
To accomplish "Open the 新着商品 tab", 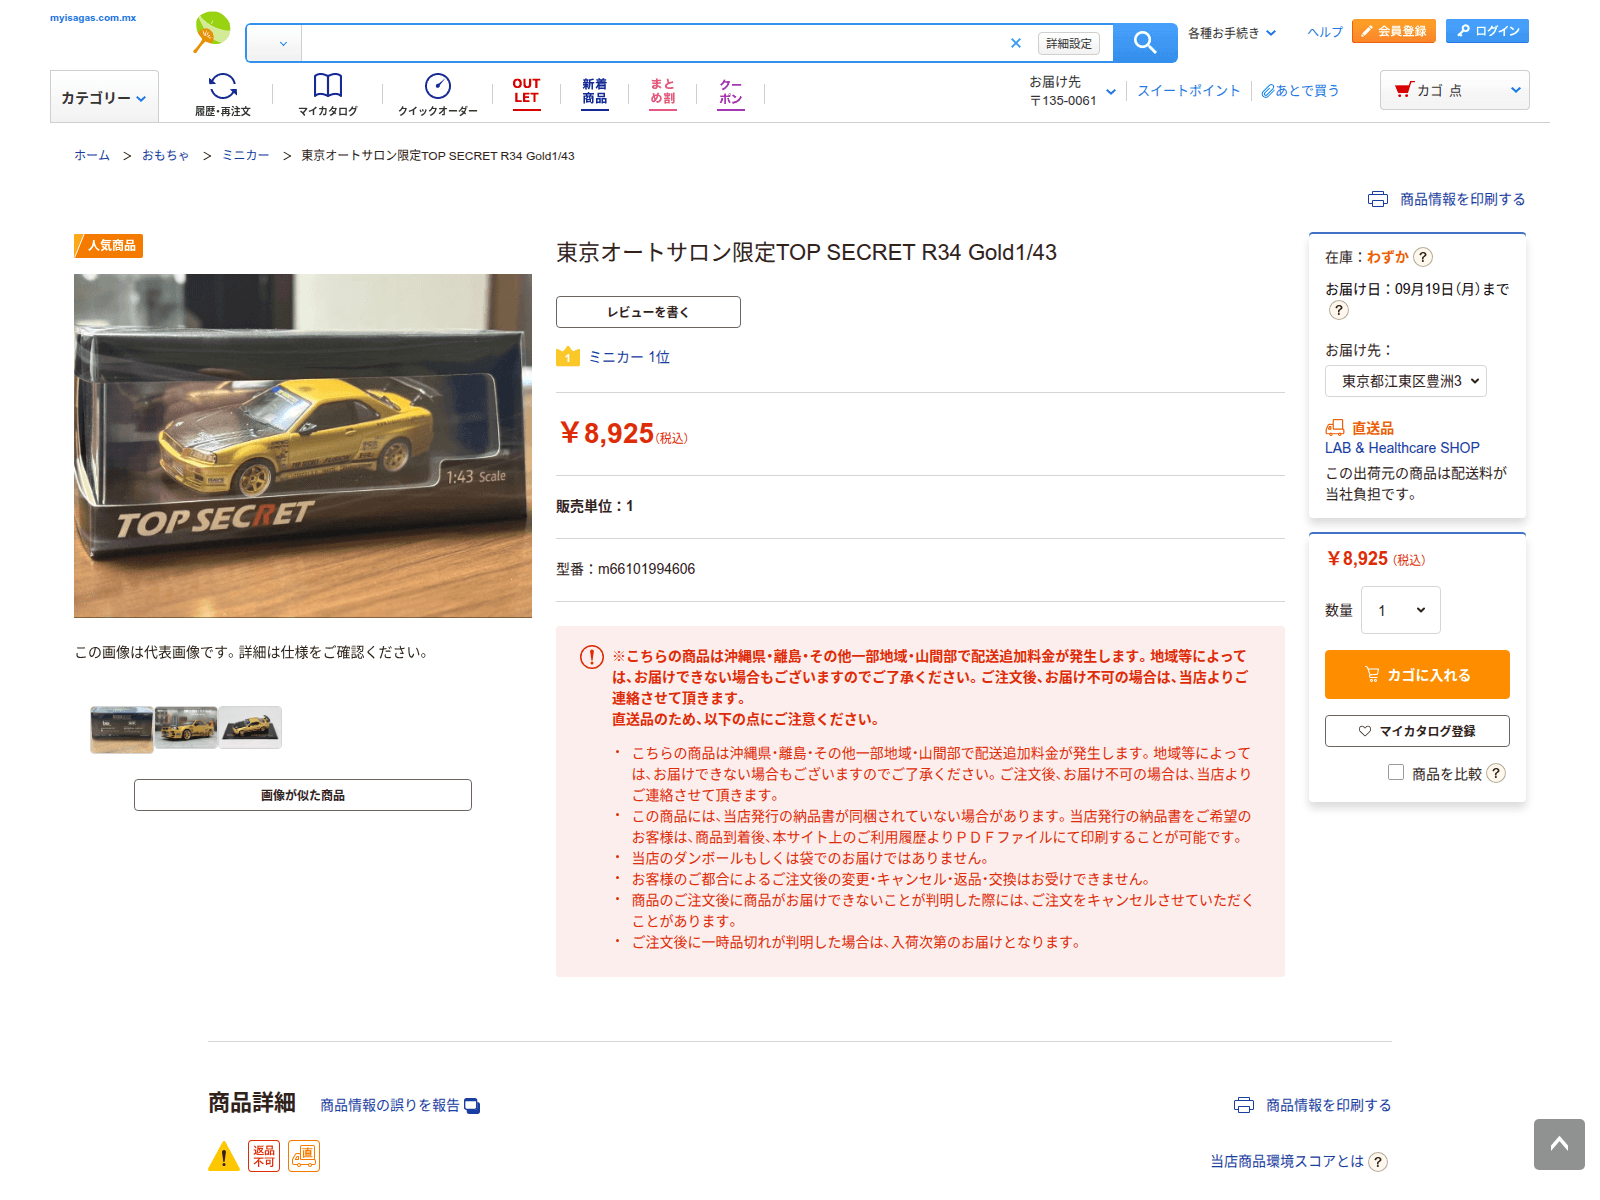I will (x=595, y=93).
